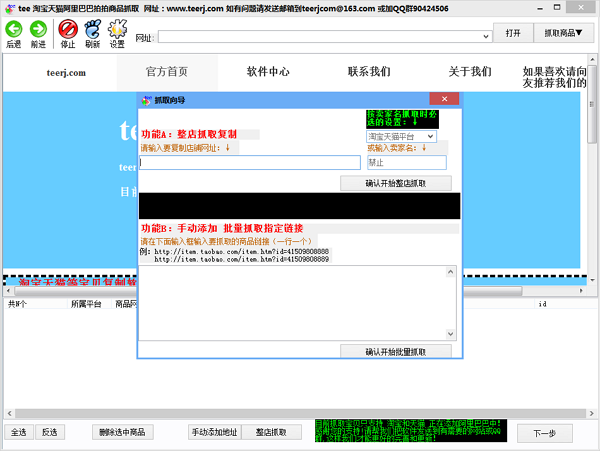Click browser pane horizontal scroll-left arrow
The width and height of the screenshot is (600, 451).
tap(8, 291)
